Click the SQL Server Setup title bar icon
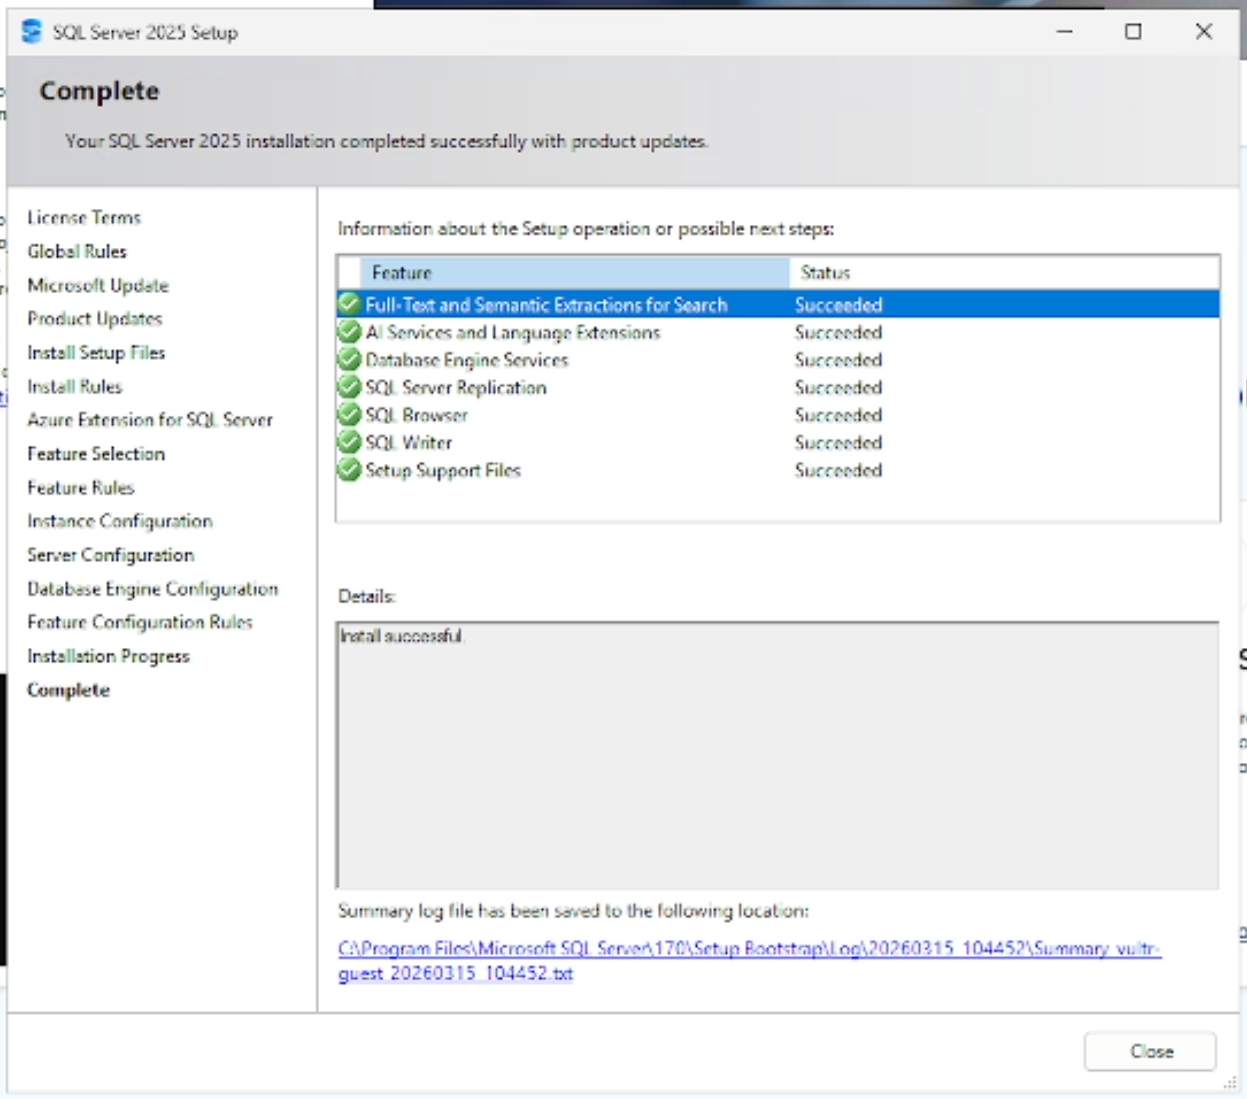 pyautogui.click(x=32, y=32)
